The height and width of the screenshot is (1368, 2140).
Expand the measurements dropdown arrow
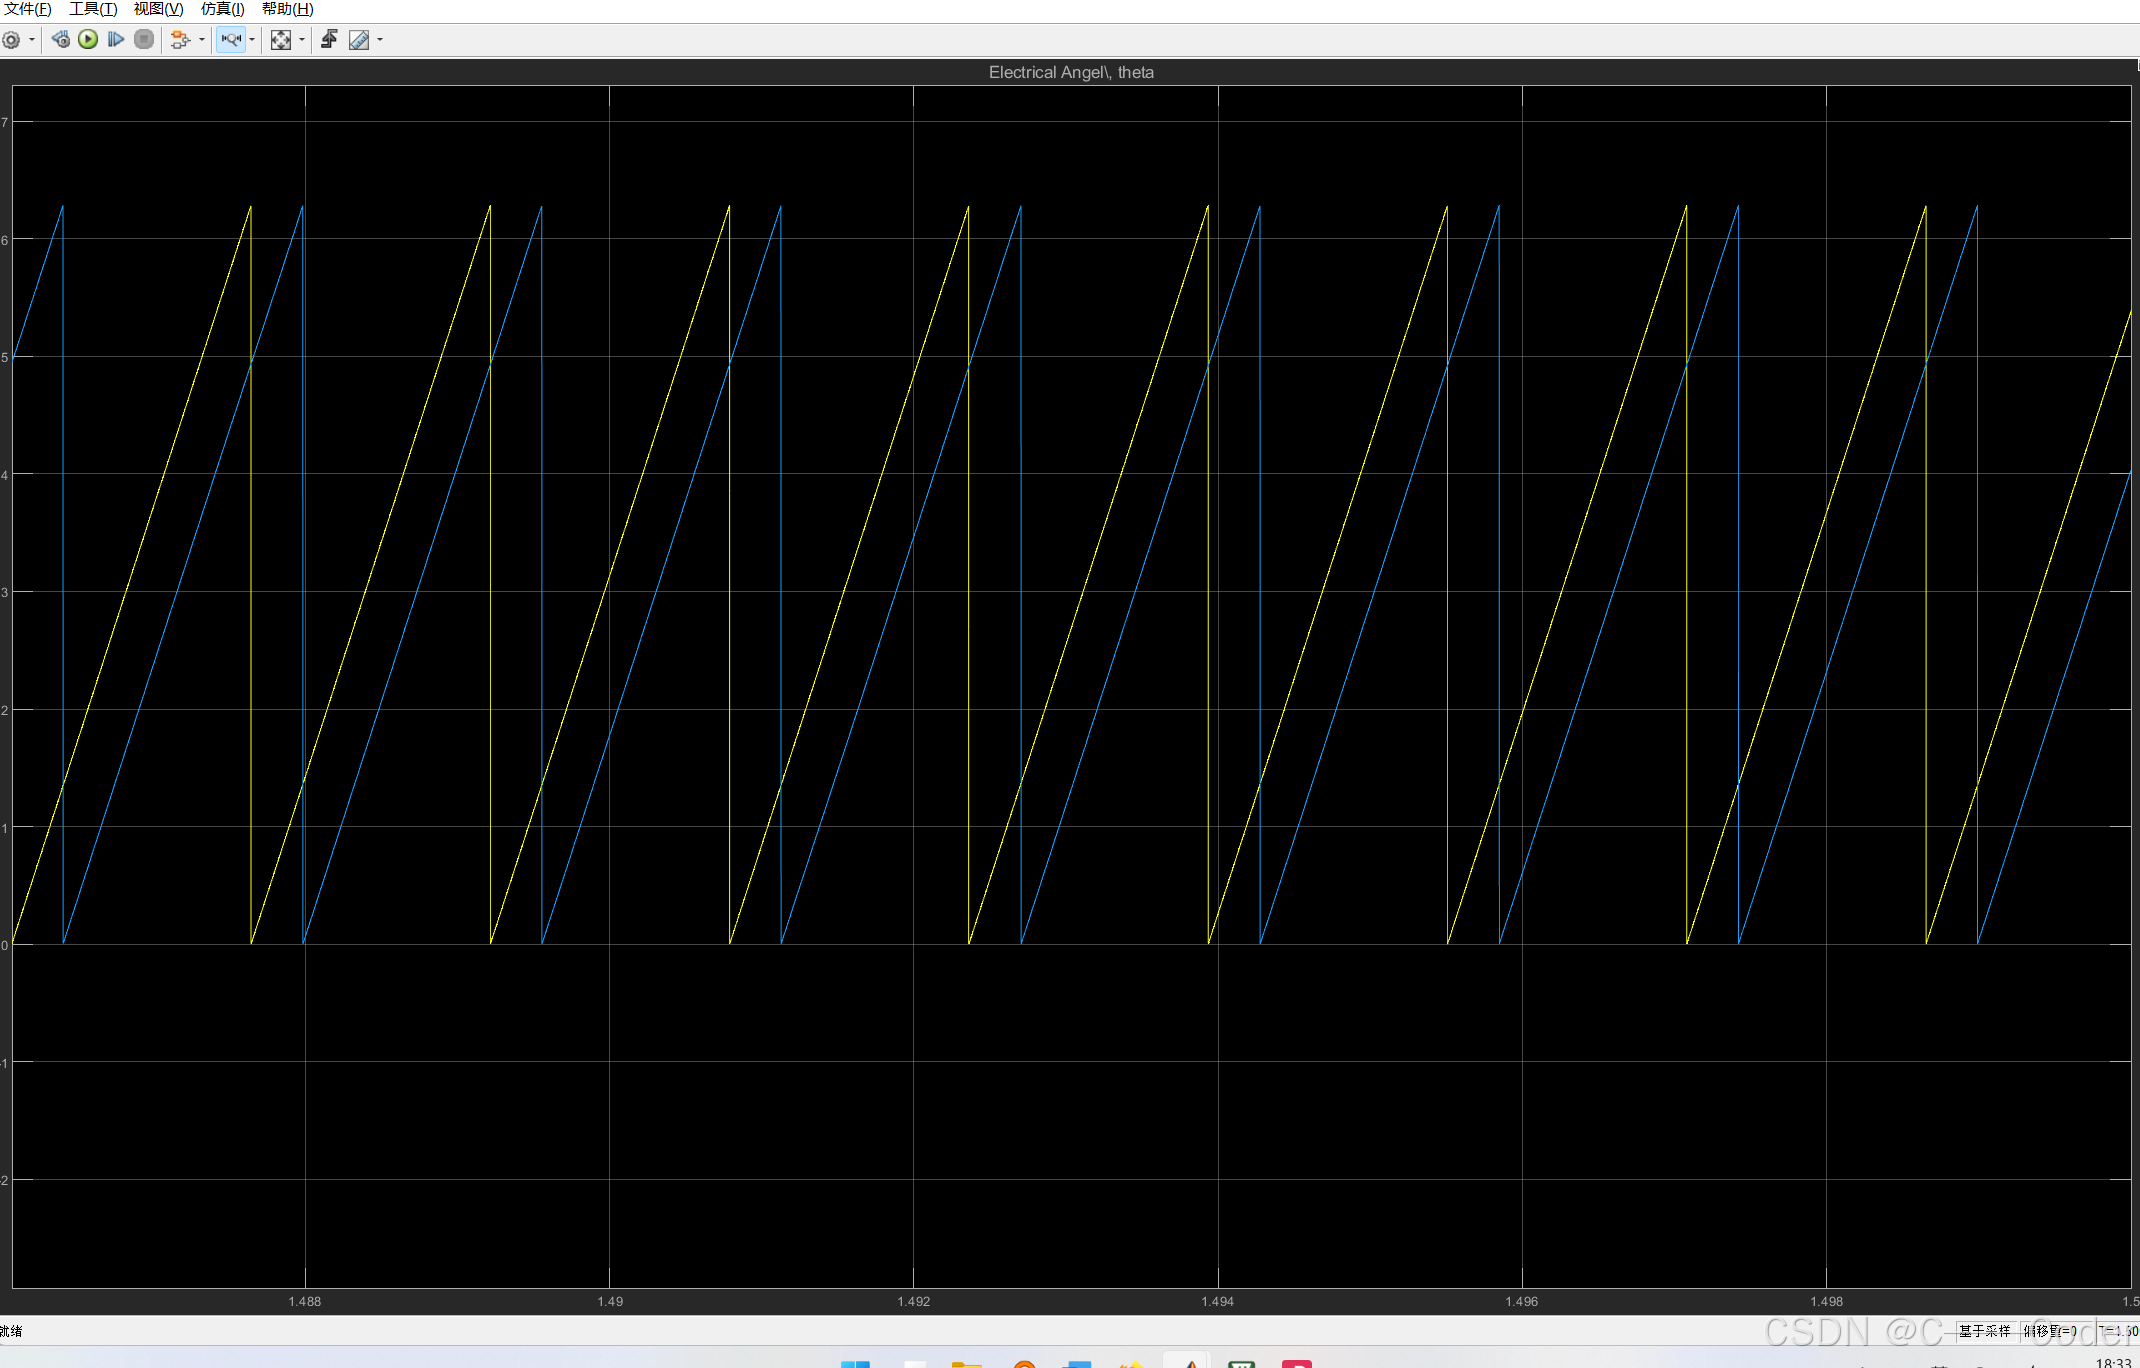(x=380, y=40)
